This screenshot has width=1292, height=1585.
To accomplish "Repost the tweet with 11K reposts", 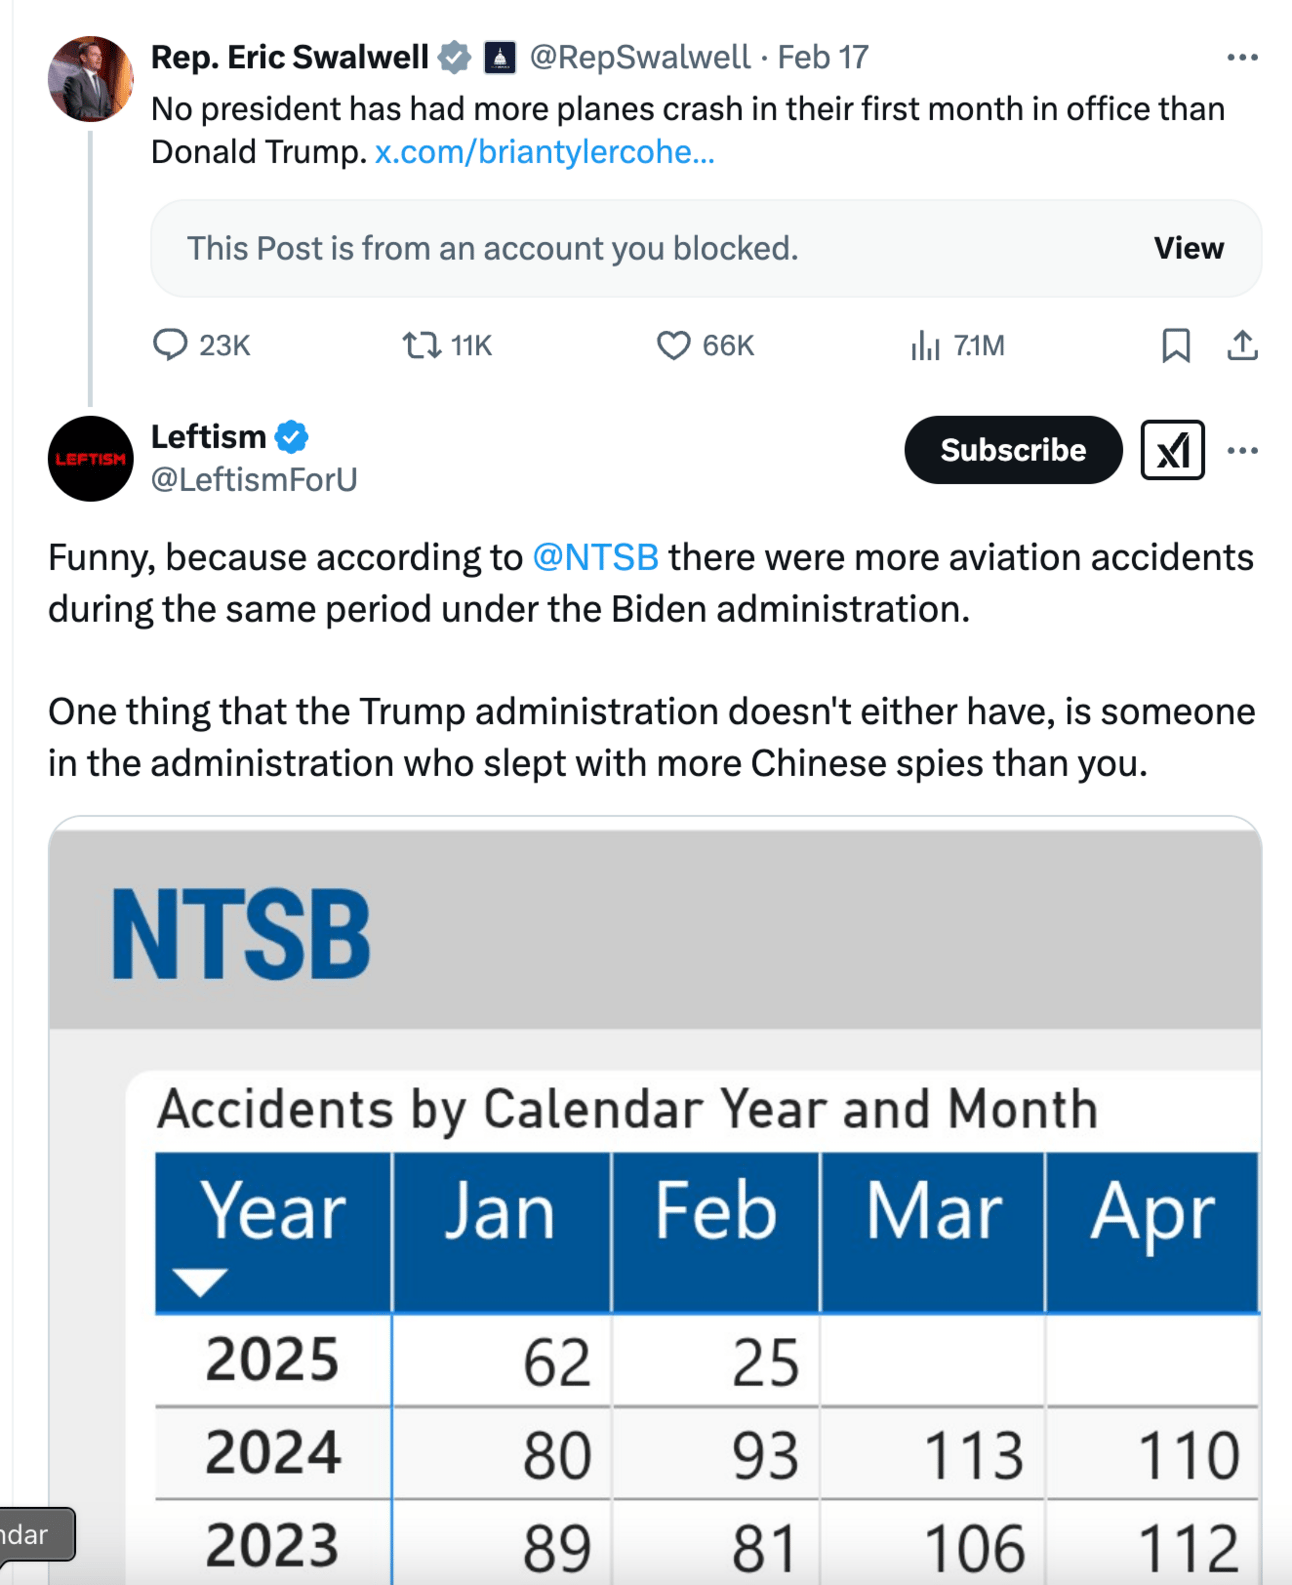I will click(x=422, y=345).
